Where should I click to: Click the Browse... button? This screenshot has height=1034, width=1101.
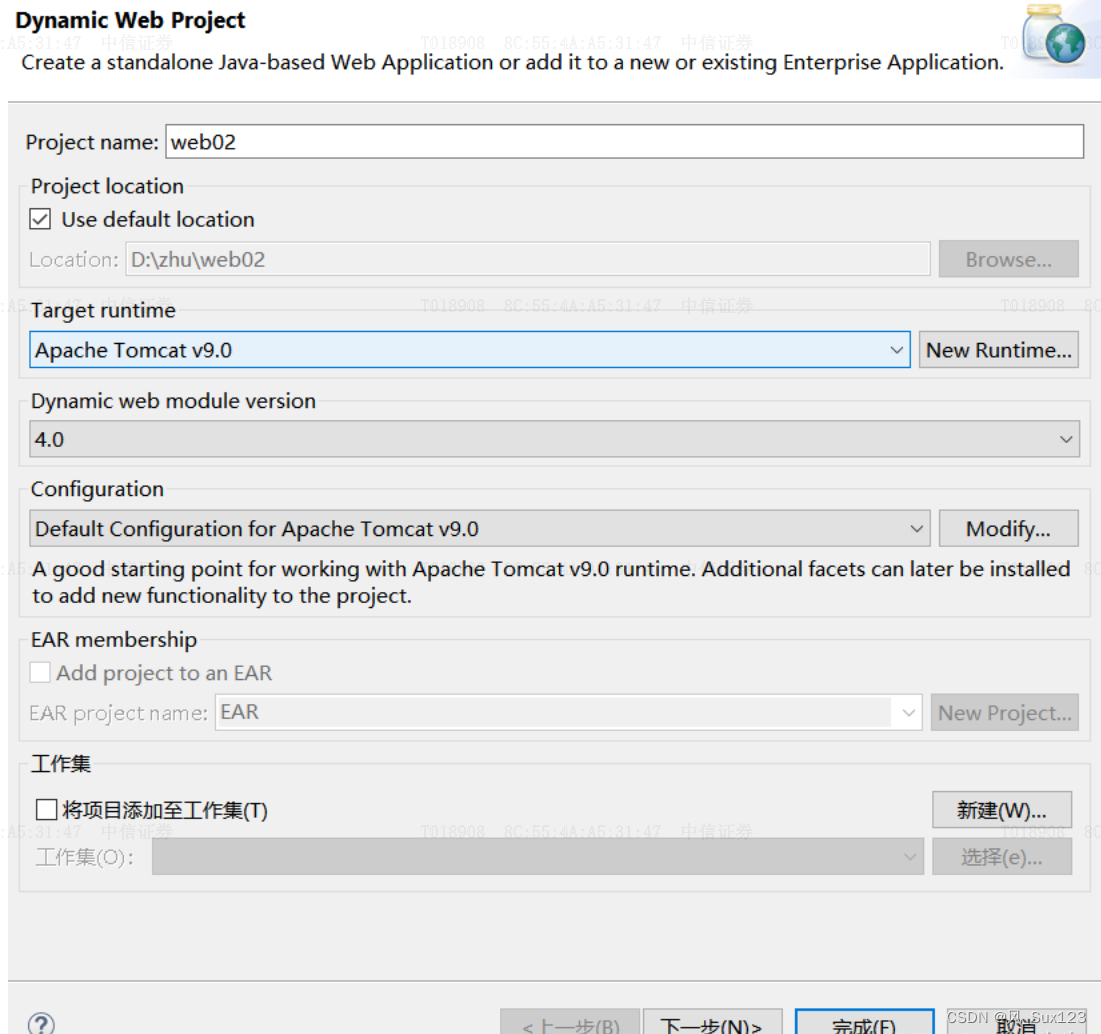(1008, 259)
